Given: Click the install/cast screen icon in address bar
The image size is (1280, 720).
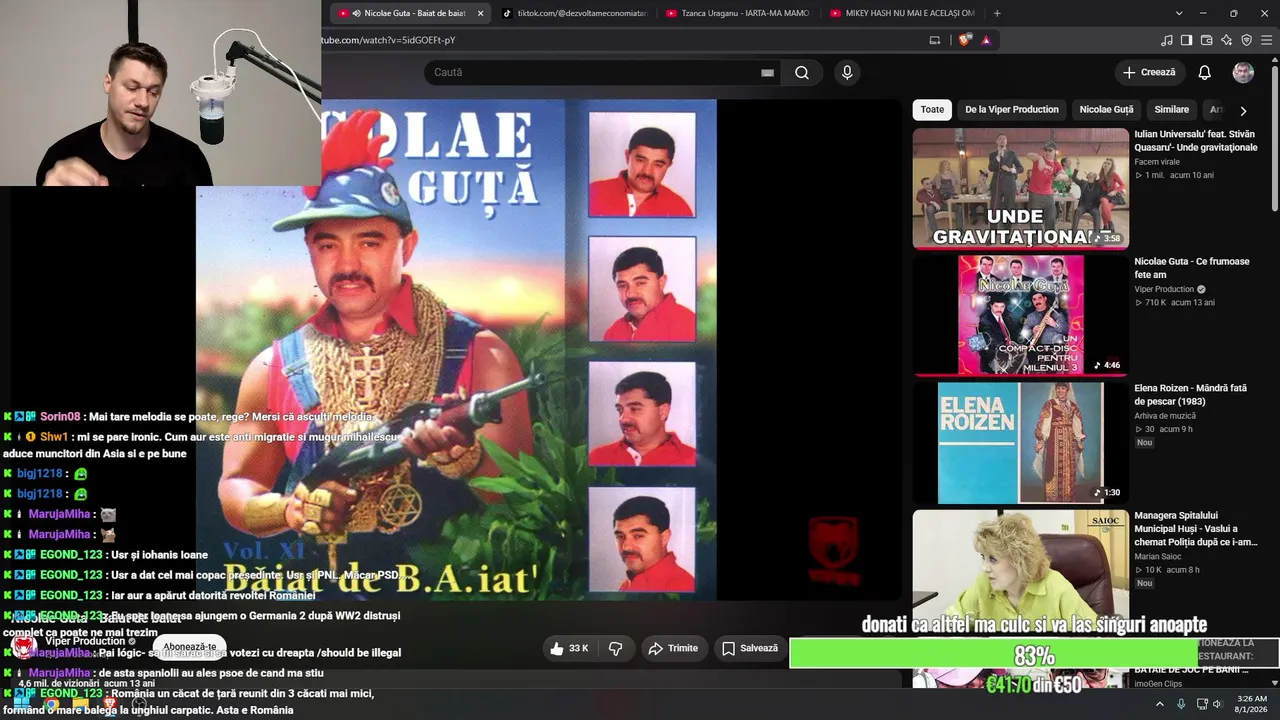Looking at the screenshot, I should click(x=935, y=40).
